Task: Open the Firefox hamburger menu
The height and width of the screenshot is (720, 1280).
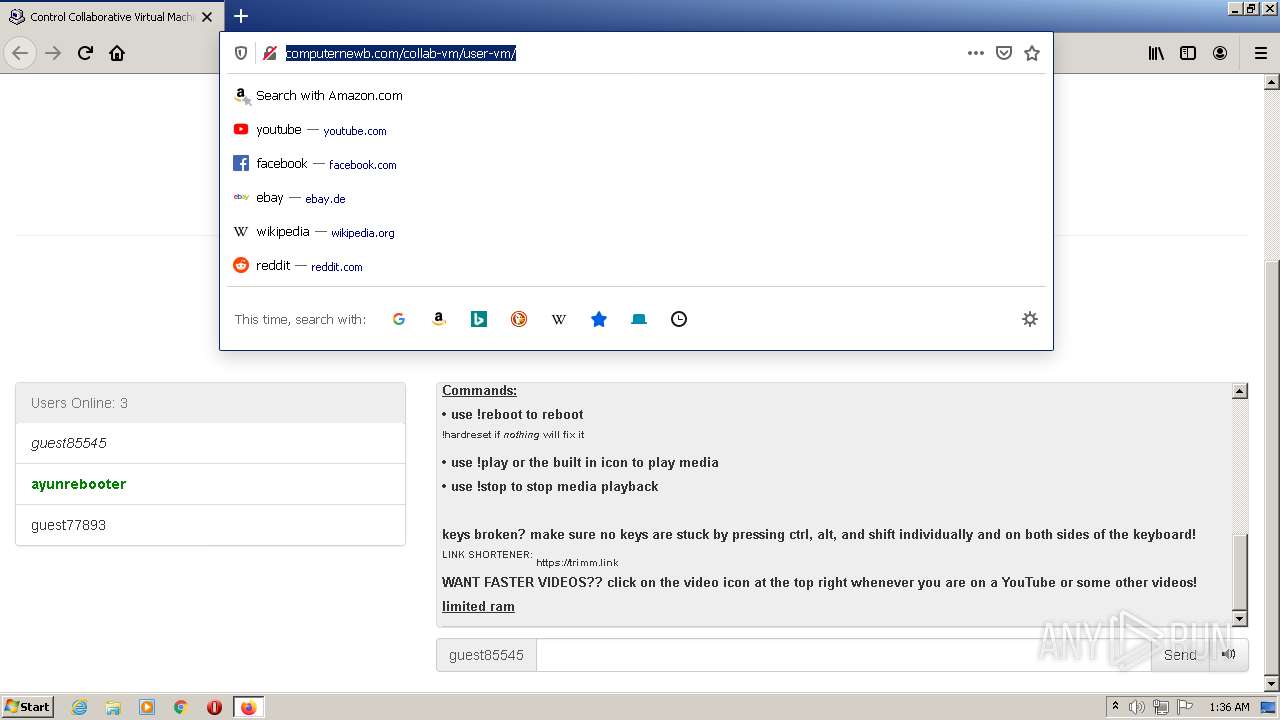Action: click(x=1260, y=53)
